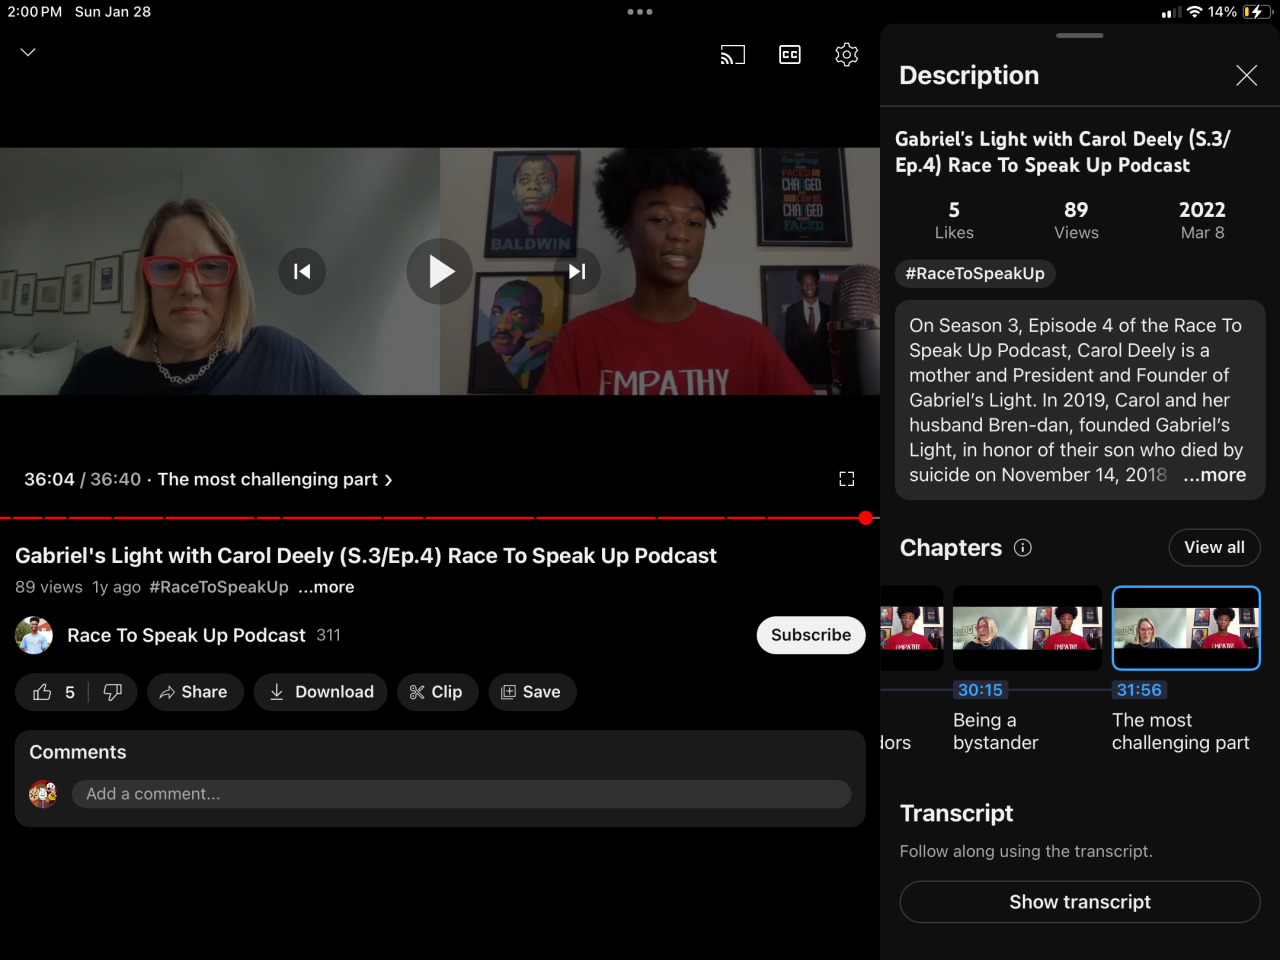Enter fullscreen mode icon
The image size is (1280, 960).
(846, 479)
